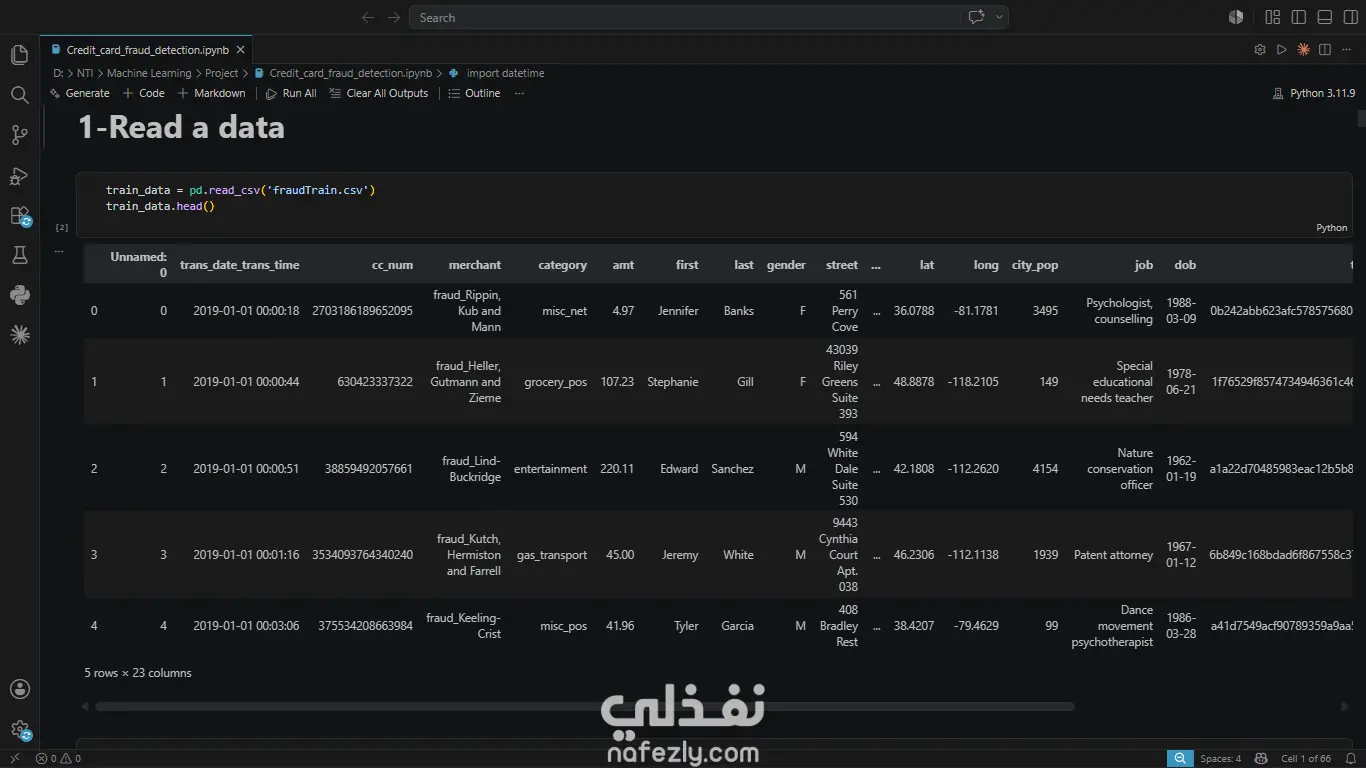Open remote window from status bar

[x=14, y=758]
